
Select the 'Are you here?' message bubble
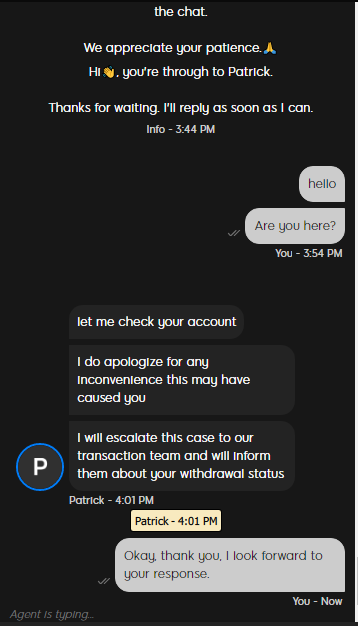[295, 226]
